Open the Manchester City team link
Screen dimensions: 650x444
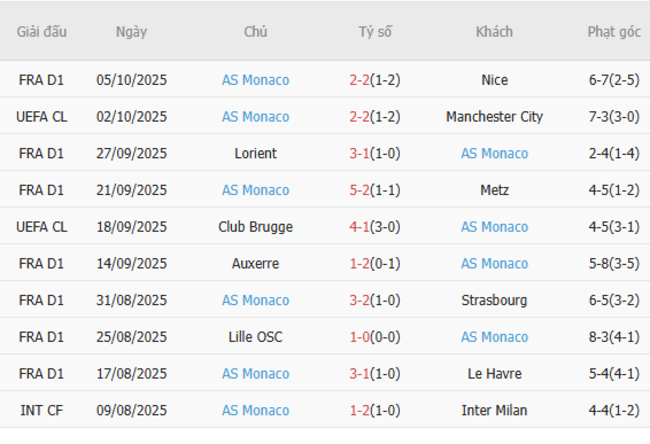(494, 117)
